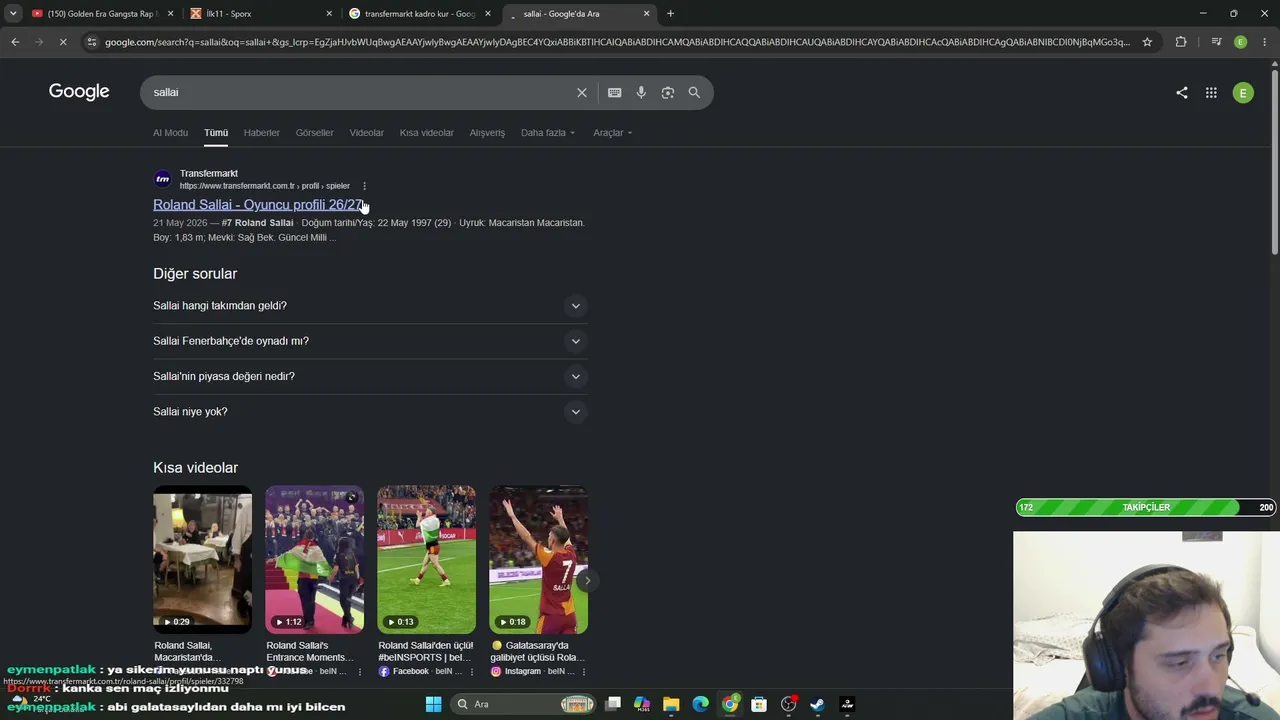The height and width of the screenshot is (720, 1280).
Task: Switch to Haberler news results
Action: [262, 133]
